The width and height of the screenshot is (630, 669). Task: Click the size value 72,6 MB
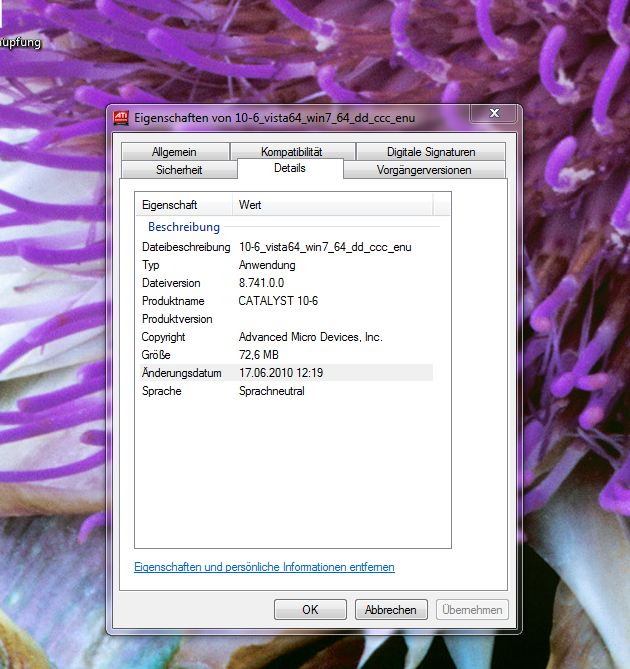[x=259, y=355]
